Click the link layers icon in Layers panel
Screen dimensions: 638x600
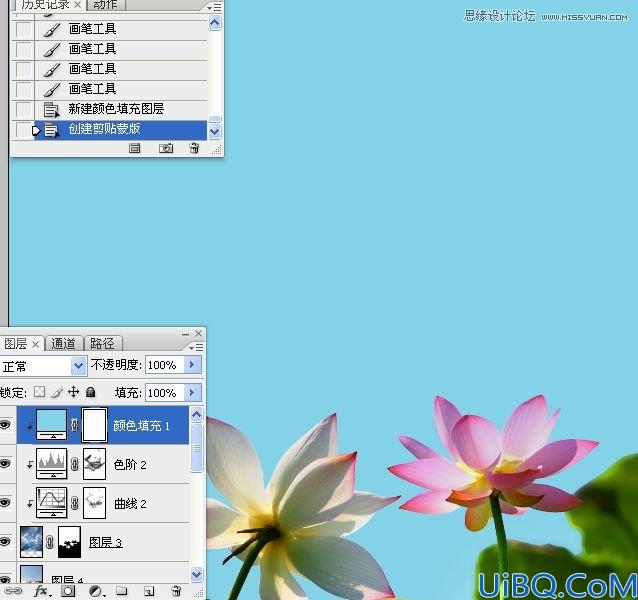(x=13, y=590)
